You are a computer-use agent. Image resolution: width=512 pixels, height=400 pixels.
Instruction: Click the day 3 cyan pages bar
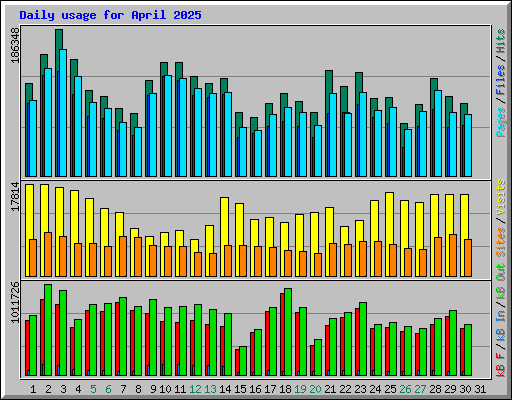[x=63, y=113]
